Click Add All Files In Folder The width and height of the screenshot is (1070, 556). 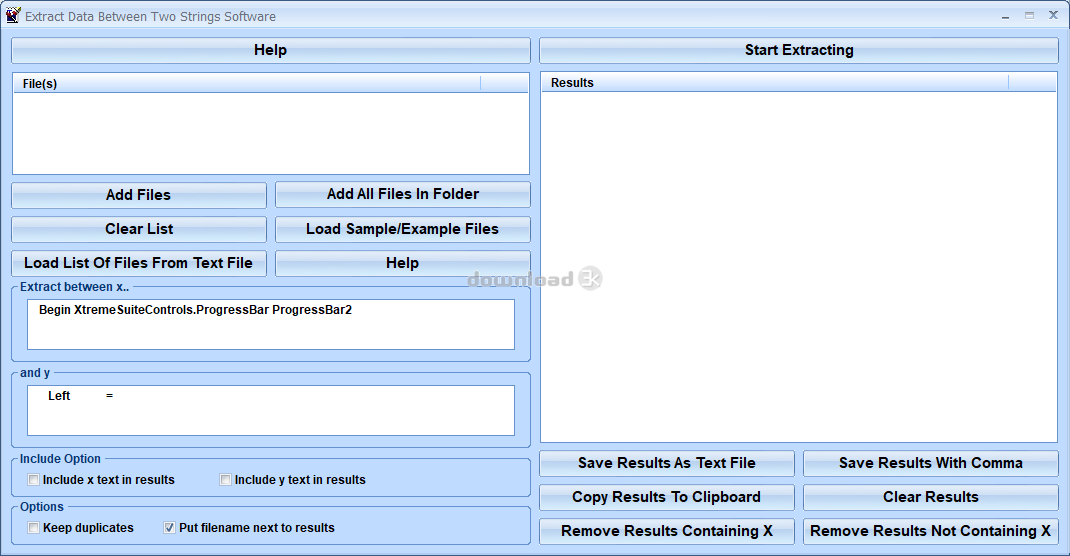[x=403, y=194]
